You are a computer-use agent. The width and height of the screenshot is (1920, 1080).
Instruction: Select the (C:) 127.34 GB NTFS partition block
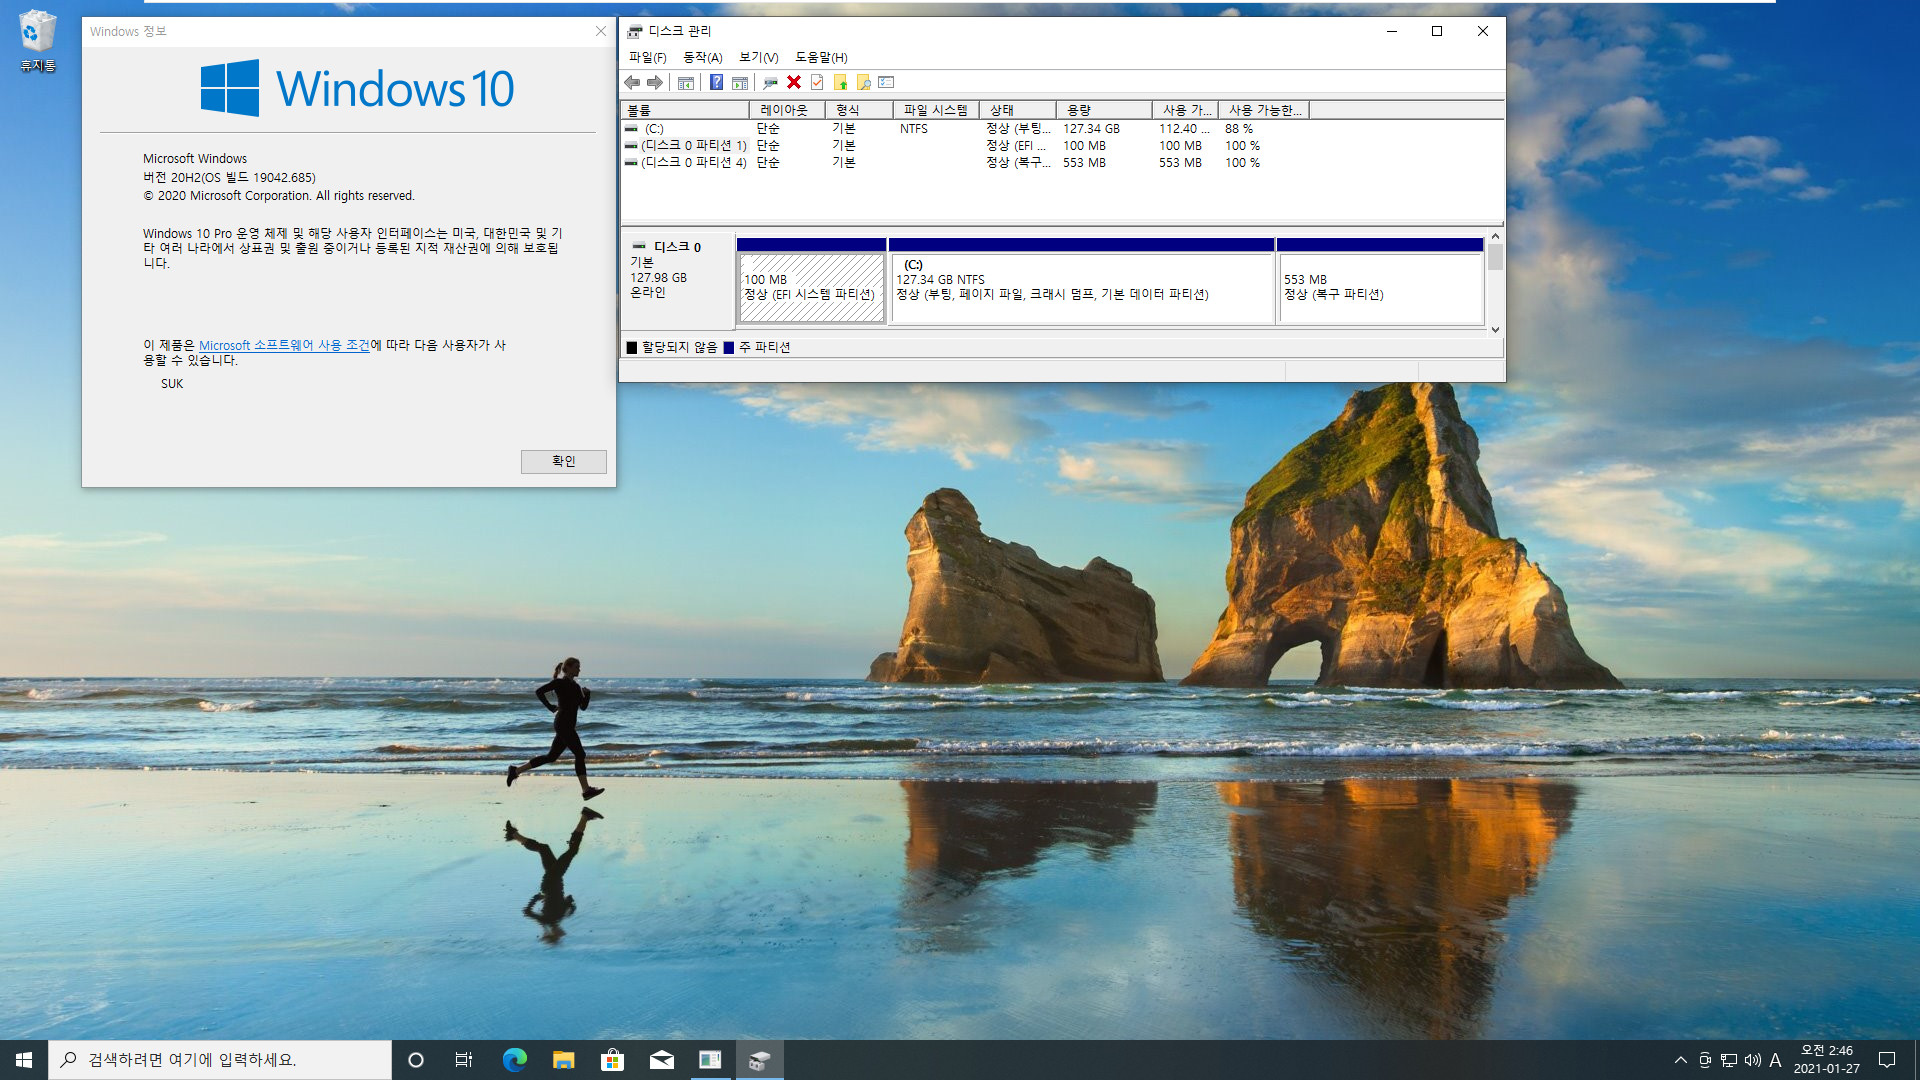coord(1081,281)
